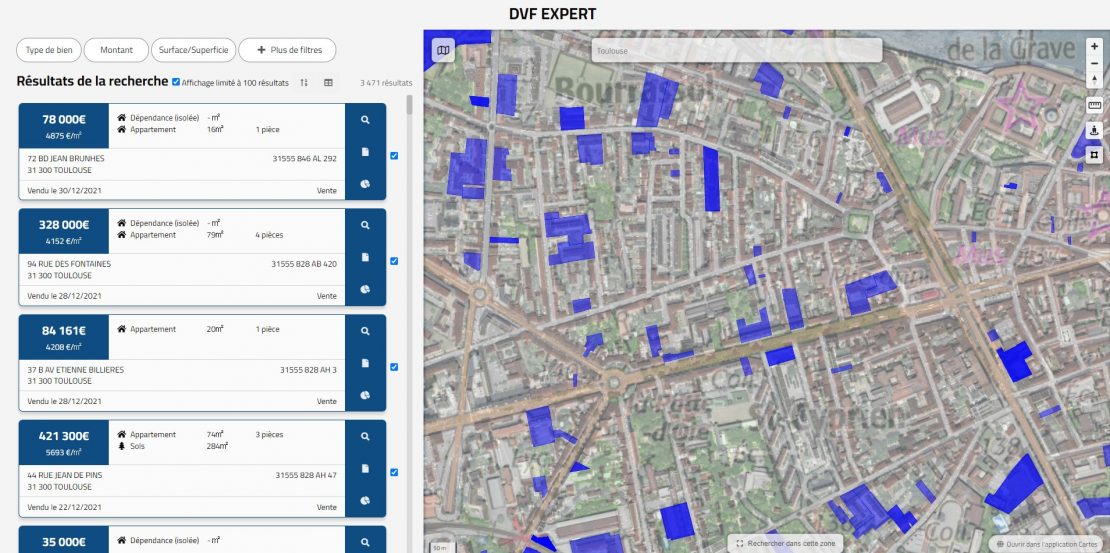Select the 84 161€ price header

(64, 337)
